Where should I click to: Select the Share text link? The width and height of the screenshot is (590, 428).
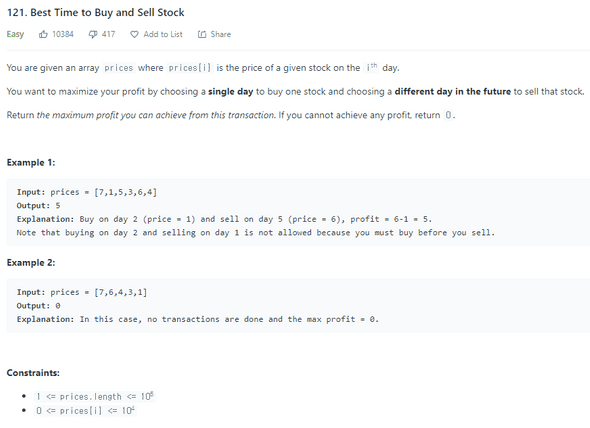coord(221,34)
